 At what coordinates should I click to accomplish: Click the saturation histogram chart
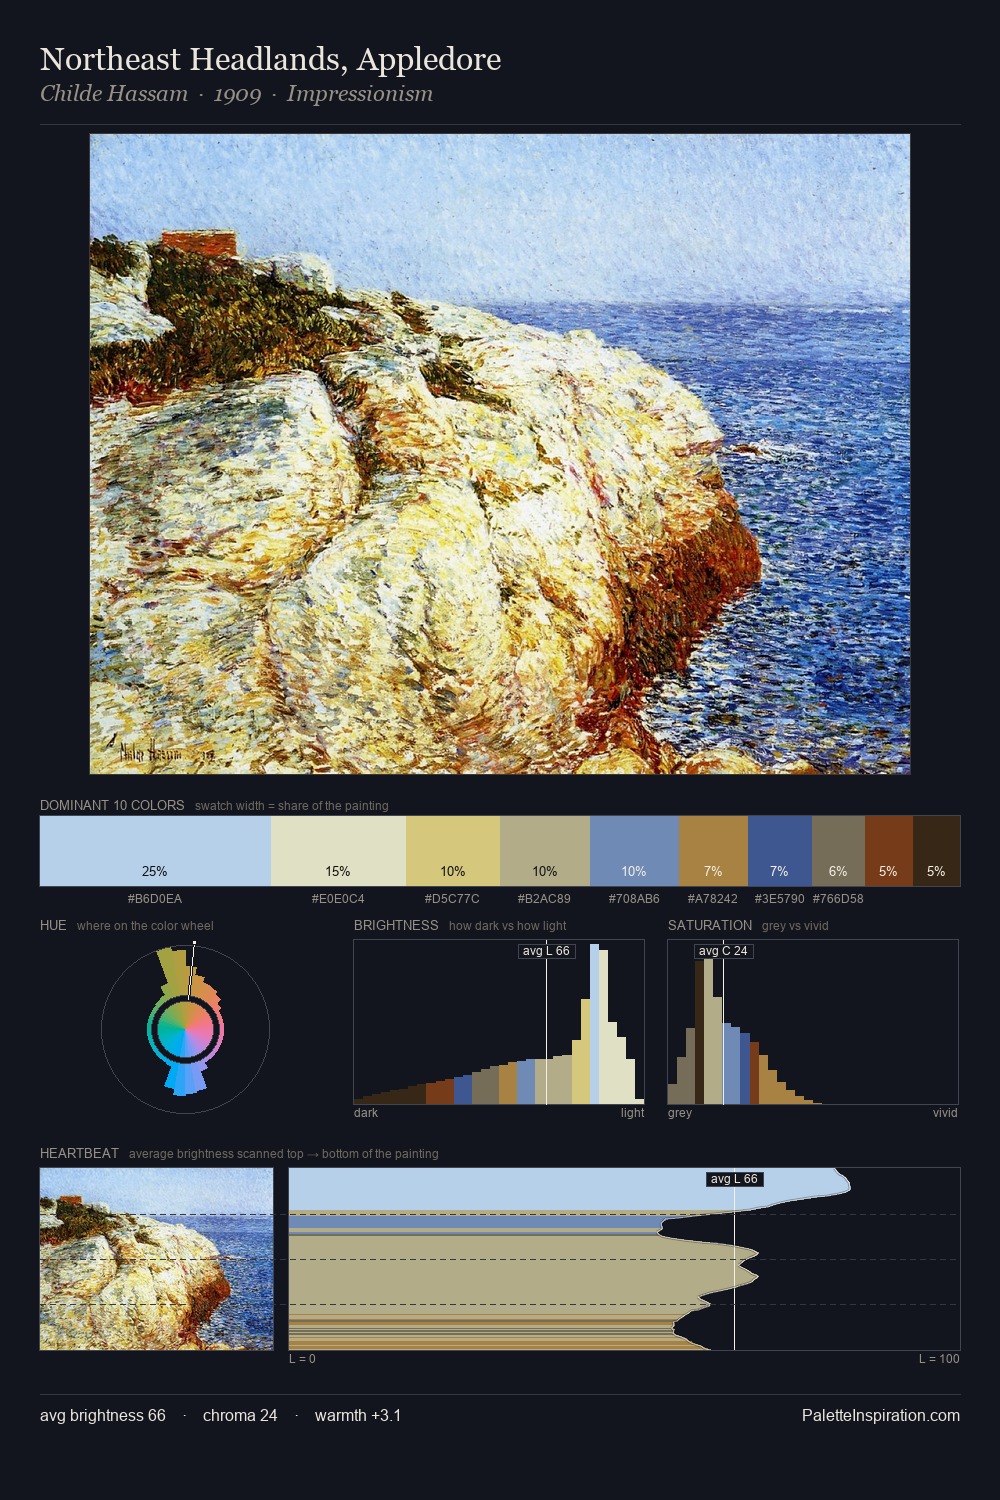[x=813, y=1022]
